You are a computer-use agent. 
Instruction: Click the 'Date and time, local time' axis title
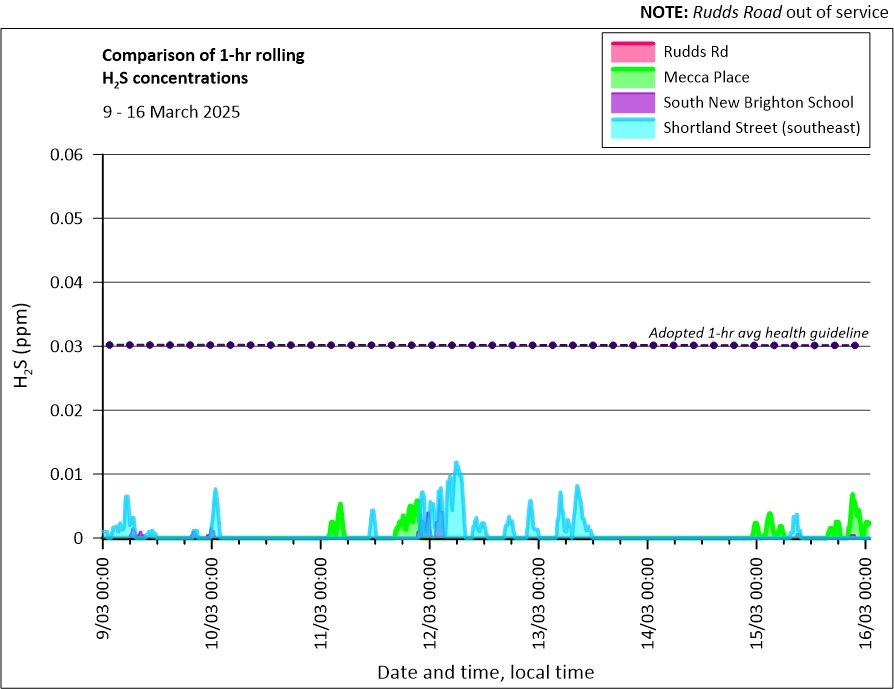[x=485, y=672]
